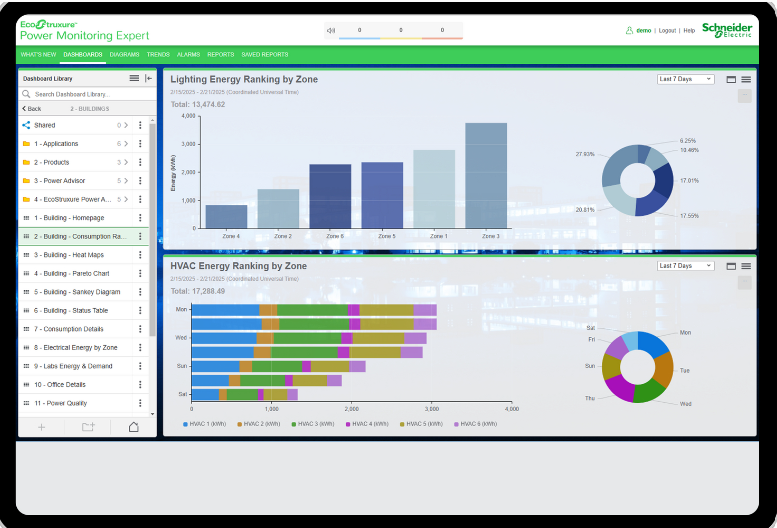Click the 27.93% slice of lighting donut
The height and width of the screenshot is (528, 777).
tap(616, 166)
